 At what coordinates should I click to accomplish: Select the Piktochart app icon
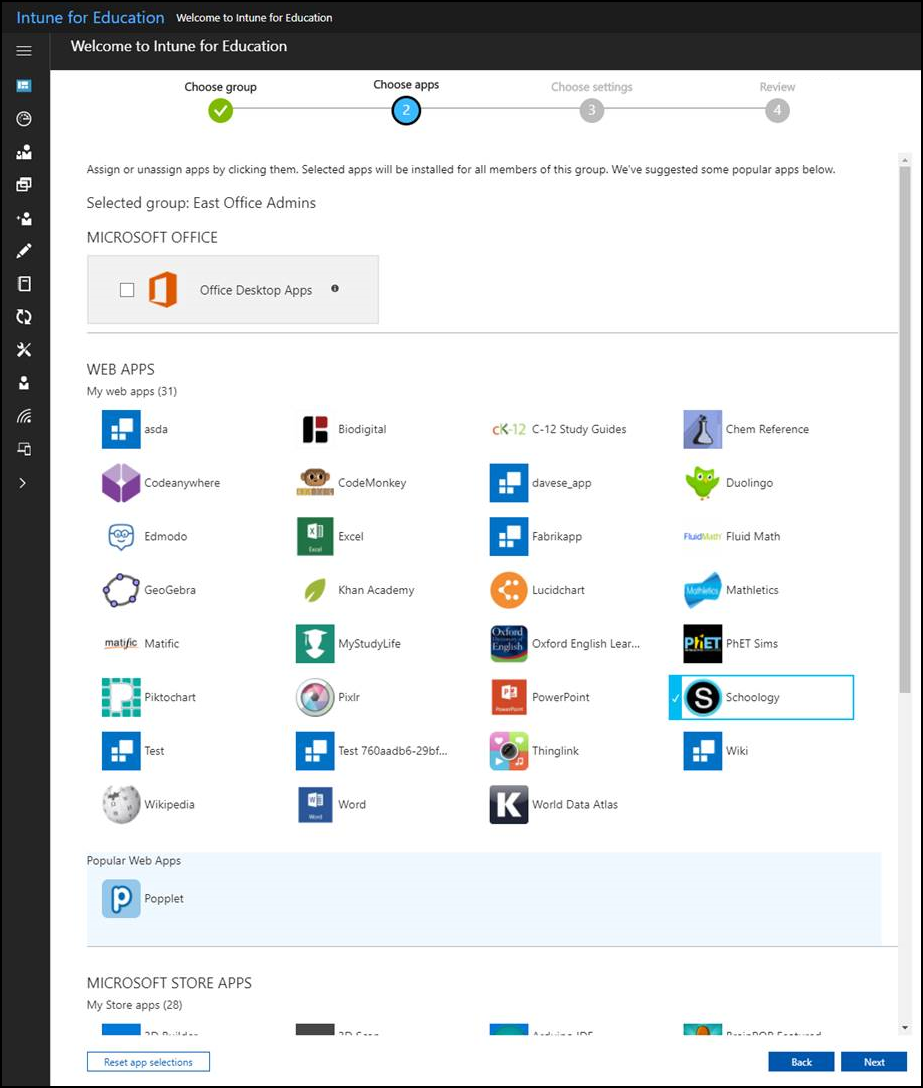point(121,697)
